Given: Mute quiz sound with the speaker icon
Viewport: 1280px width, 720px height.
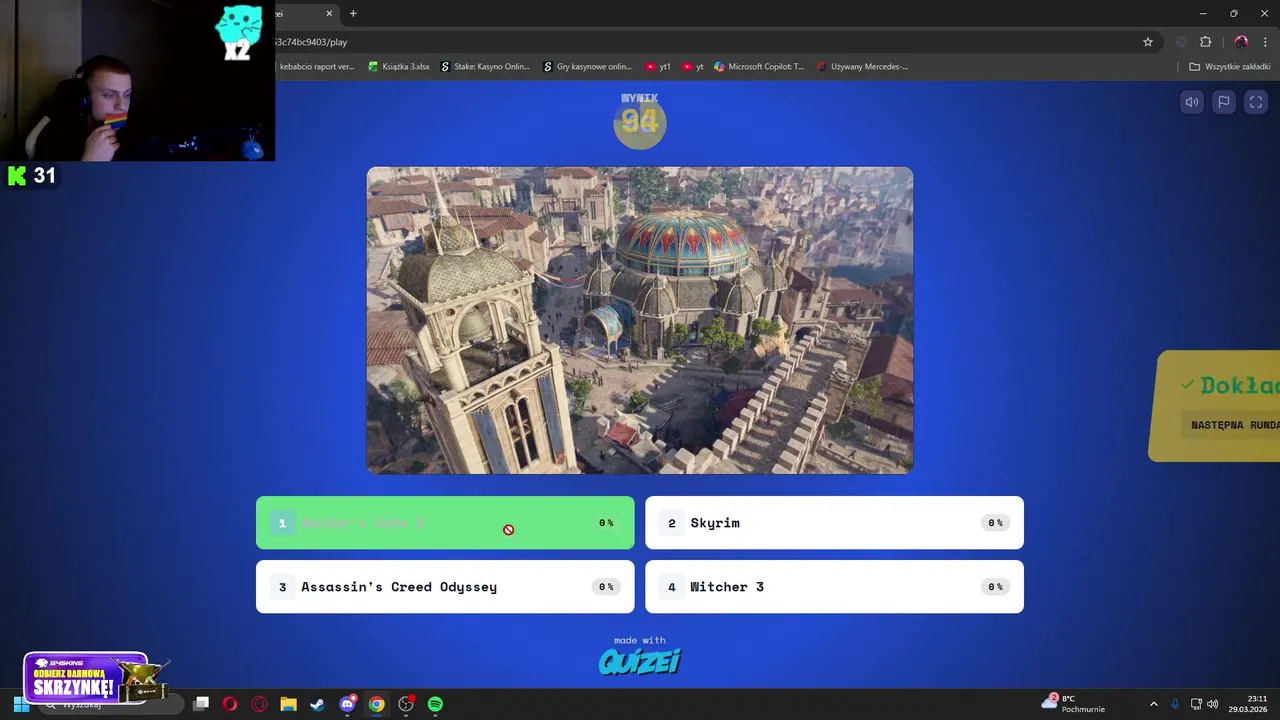Looking at the screenshot, I should (1191, 102).
